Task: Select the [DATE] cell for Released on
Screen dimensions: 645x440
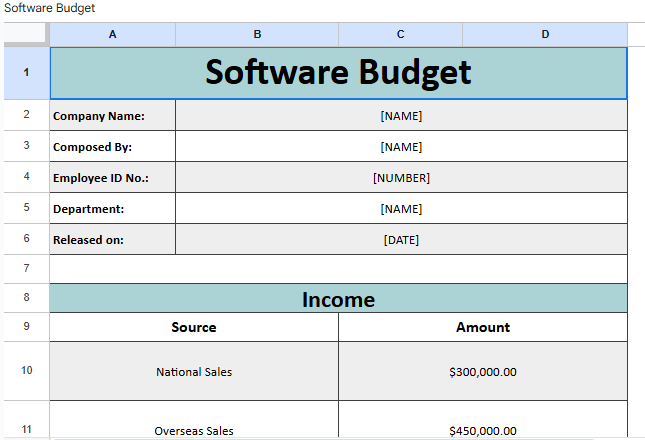Action: pyautogui.click(x=401, y=240)
